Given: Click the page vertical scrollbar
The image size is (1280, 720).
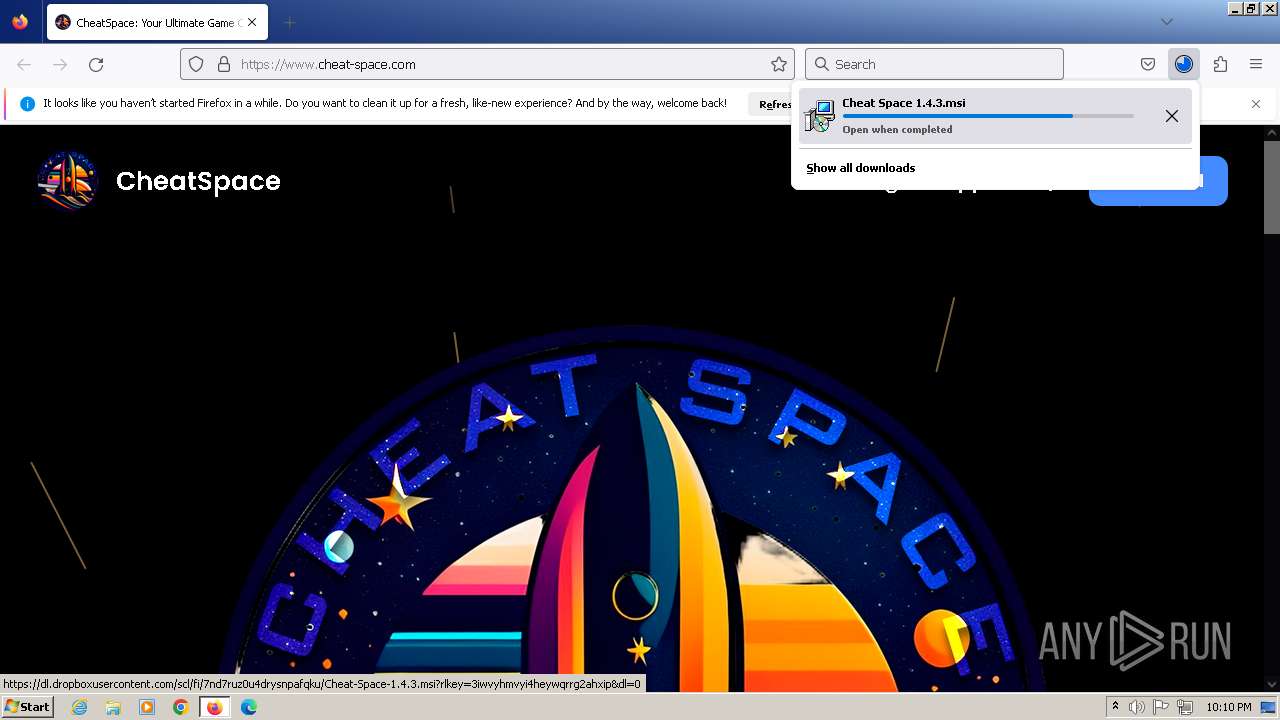Looking at the screenshot, I should tap(1271, 408).
